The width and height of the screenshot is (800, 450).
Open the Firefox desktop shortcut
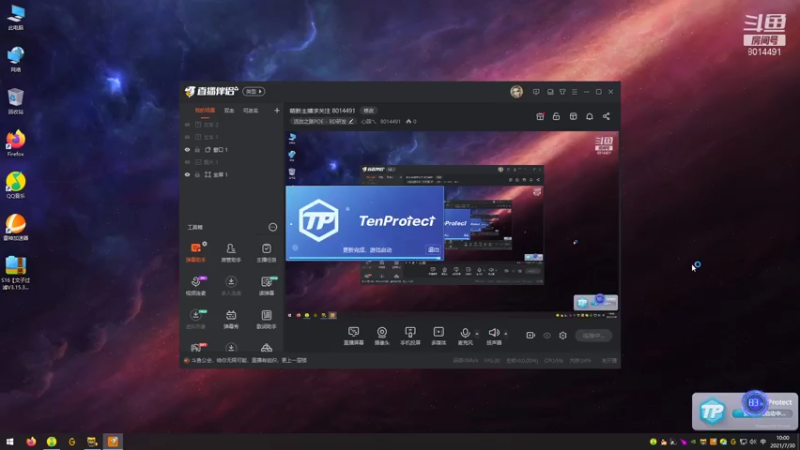(15, 143)
